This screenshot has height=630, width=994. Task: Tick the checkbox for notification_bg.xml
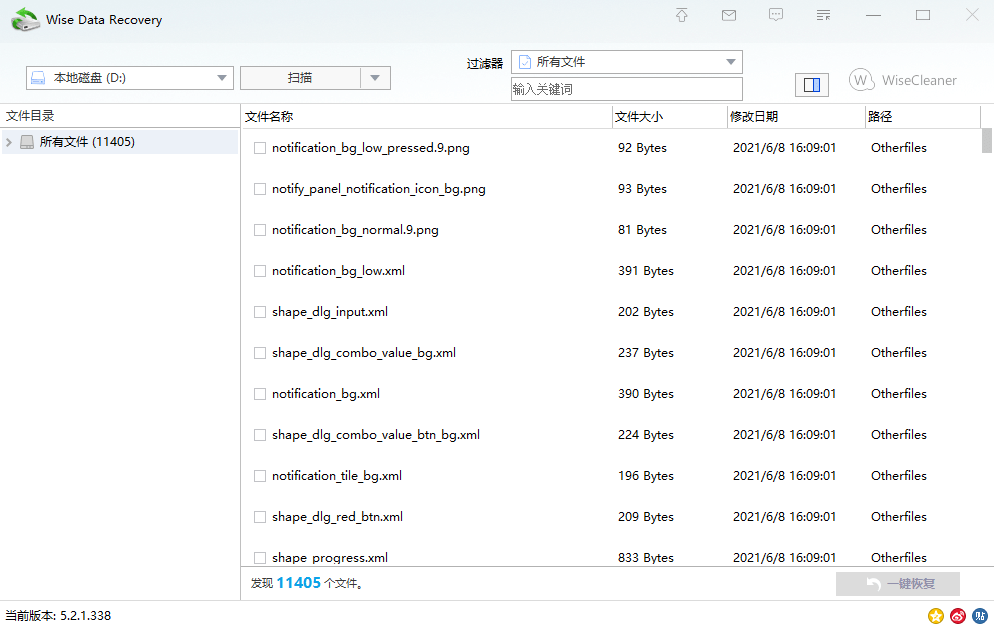(x=260, y=393)
